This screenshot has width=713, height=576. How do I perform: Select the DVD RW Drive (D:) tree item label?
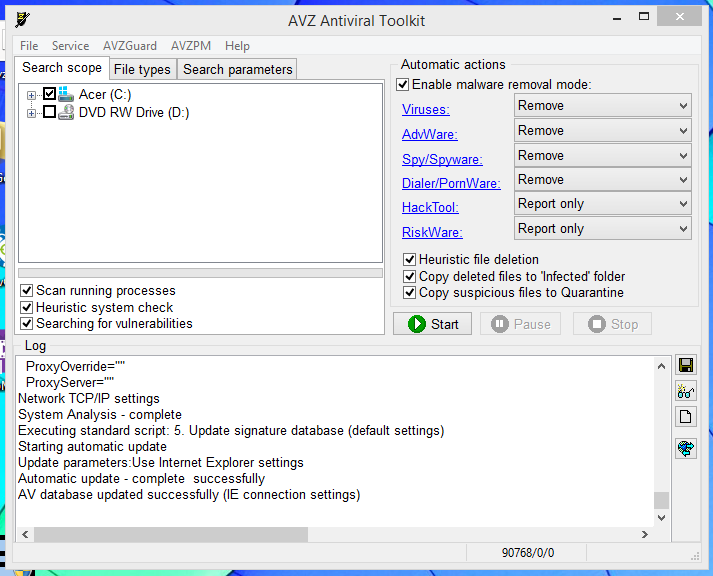tap(134, 112)
